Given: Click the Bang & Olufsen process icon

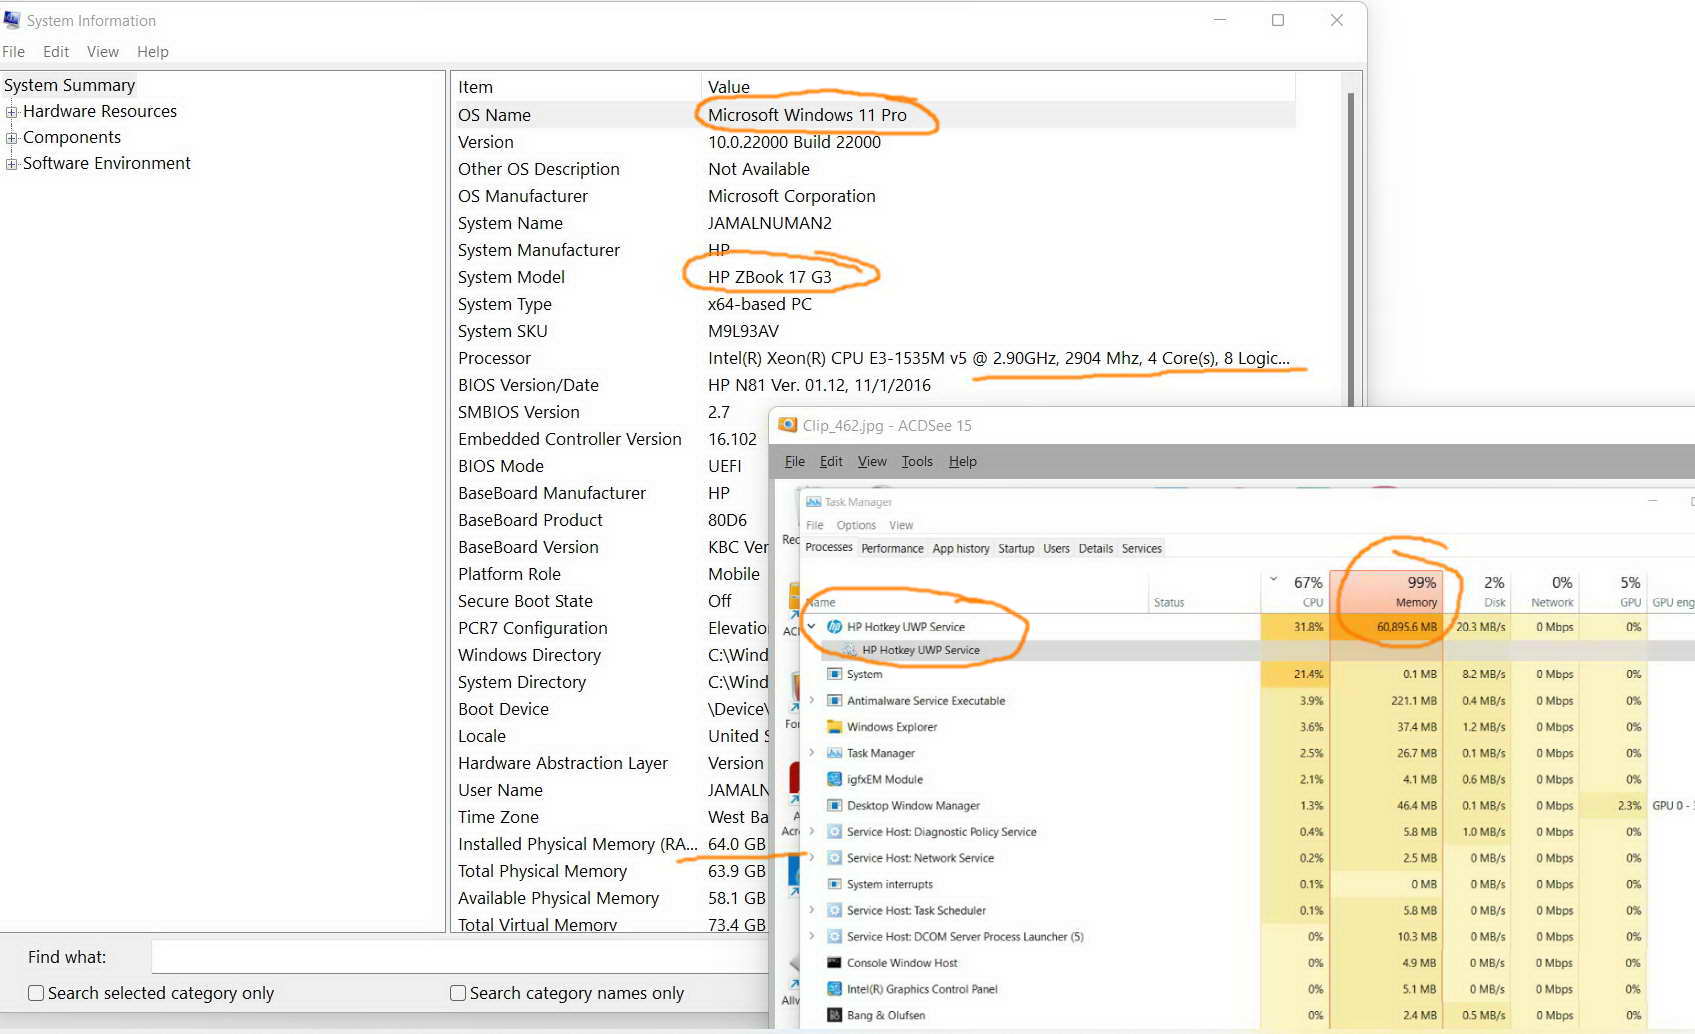Looking at the screenshot, I should click(x=834, y=1015).
